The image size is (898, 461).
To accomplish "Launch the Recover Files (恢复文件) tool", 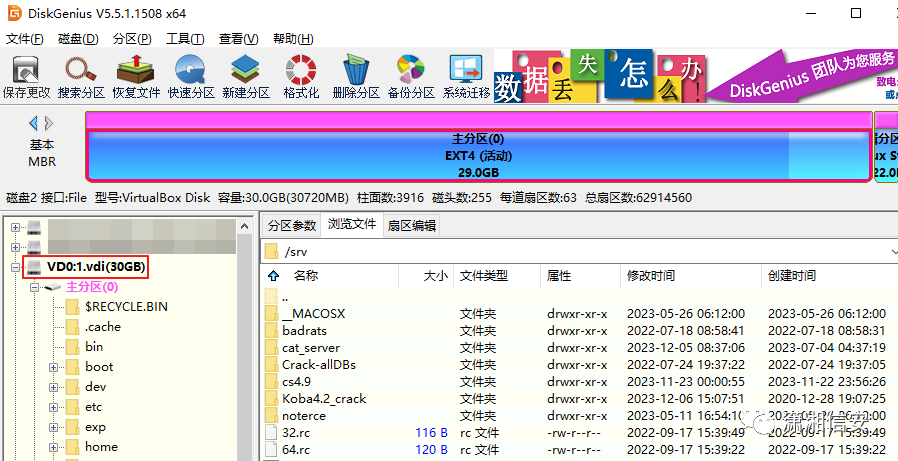I will pyautogui.click(x=136, y=77).
